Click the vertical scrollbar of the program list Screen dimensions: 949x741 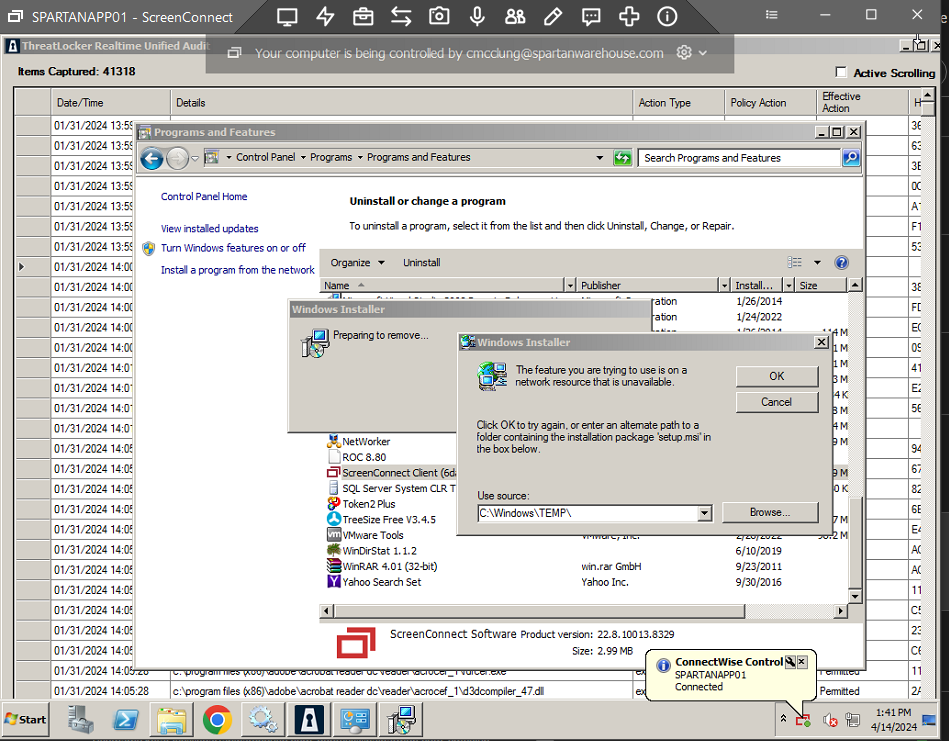tap(854, 542)
